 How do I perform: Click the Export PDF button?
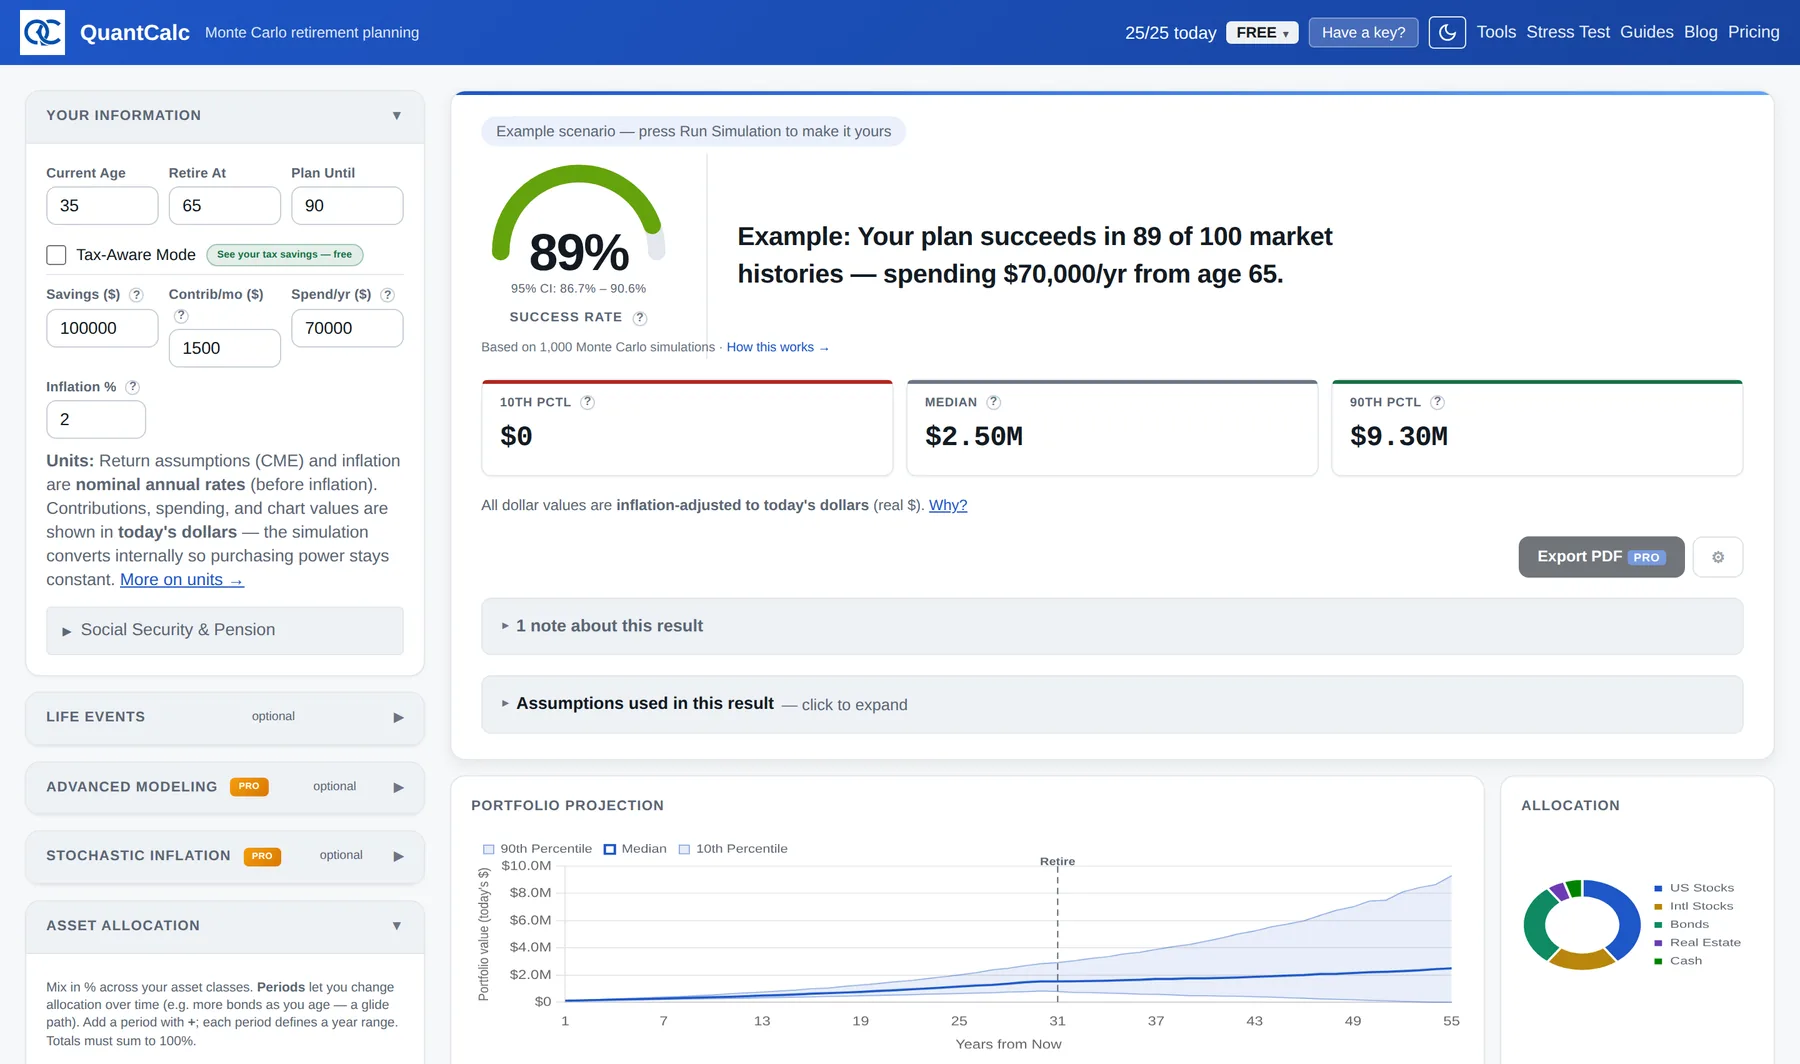tap(1601, 557)
